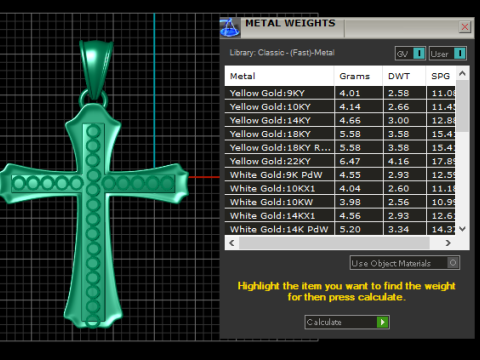Click the 2.60 DWT value
Screen dimensions: 480x360
(x=398, y=189)
